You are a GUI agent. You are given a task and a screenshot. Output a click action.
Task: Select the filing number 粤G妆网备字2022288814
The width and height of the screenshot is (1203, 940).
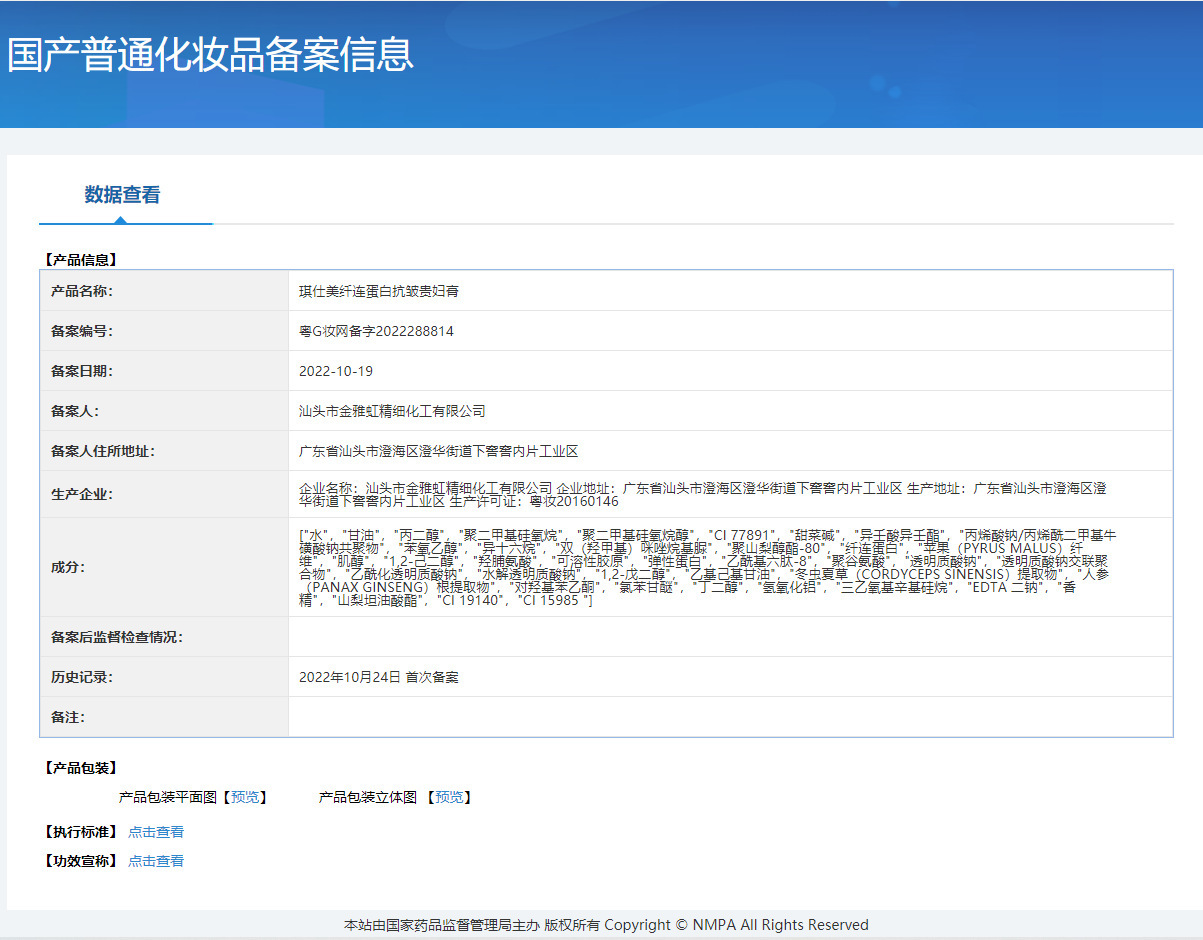(376, 331)
